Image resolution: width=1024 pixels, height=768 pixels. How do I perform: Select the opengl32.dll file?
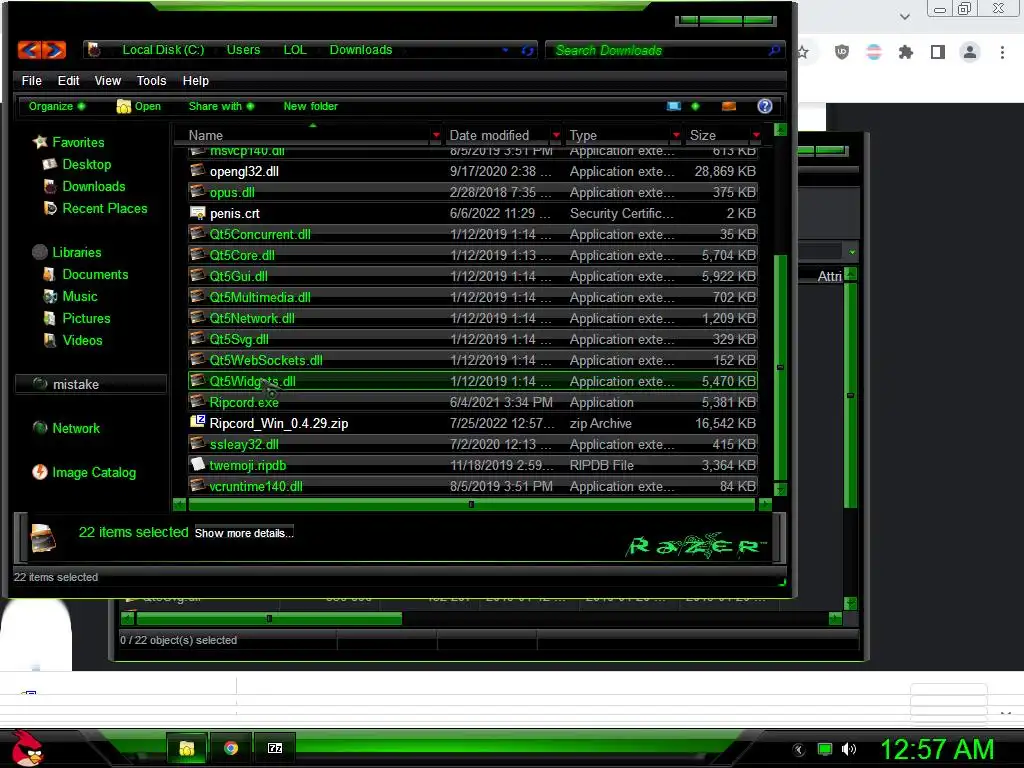(473, 171)
